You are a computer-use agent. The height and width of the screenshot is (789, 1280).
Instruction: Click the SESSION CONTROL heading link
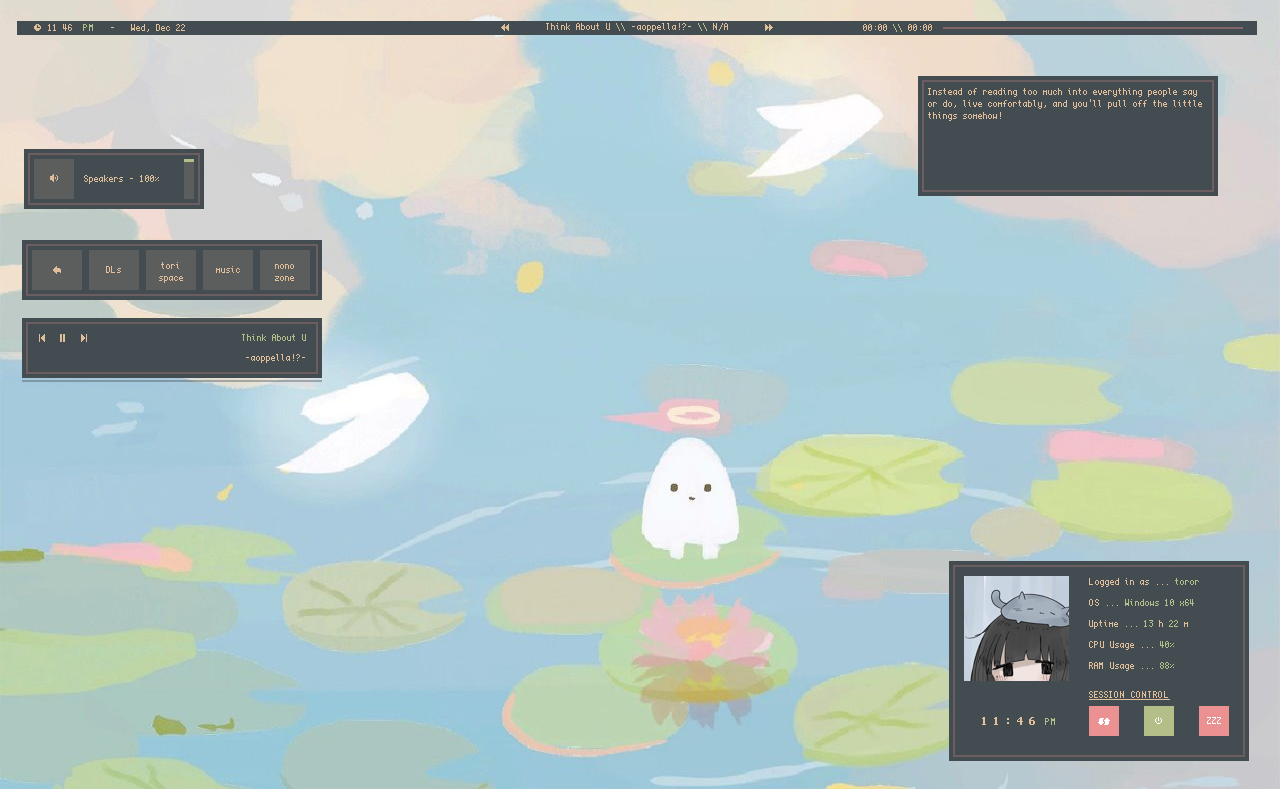[1128, 694]
